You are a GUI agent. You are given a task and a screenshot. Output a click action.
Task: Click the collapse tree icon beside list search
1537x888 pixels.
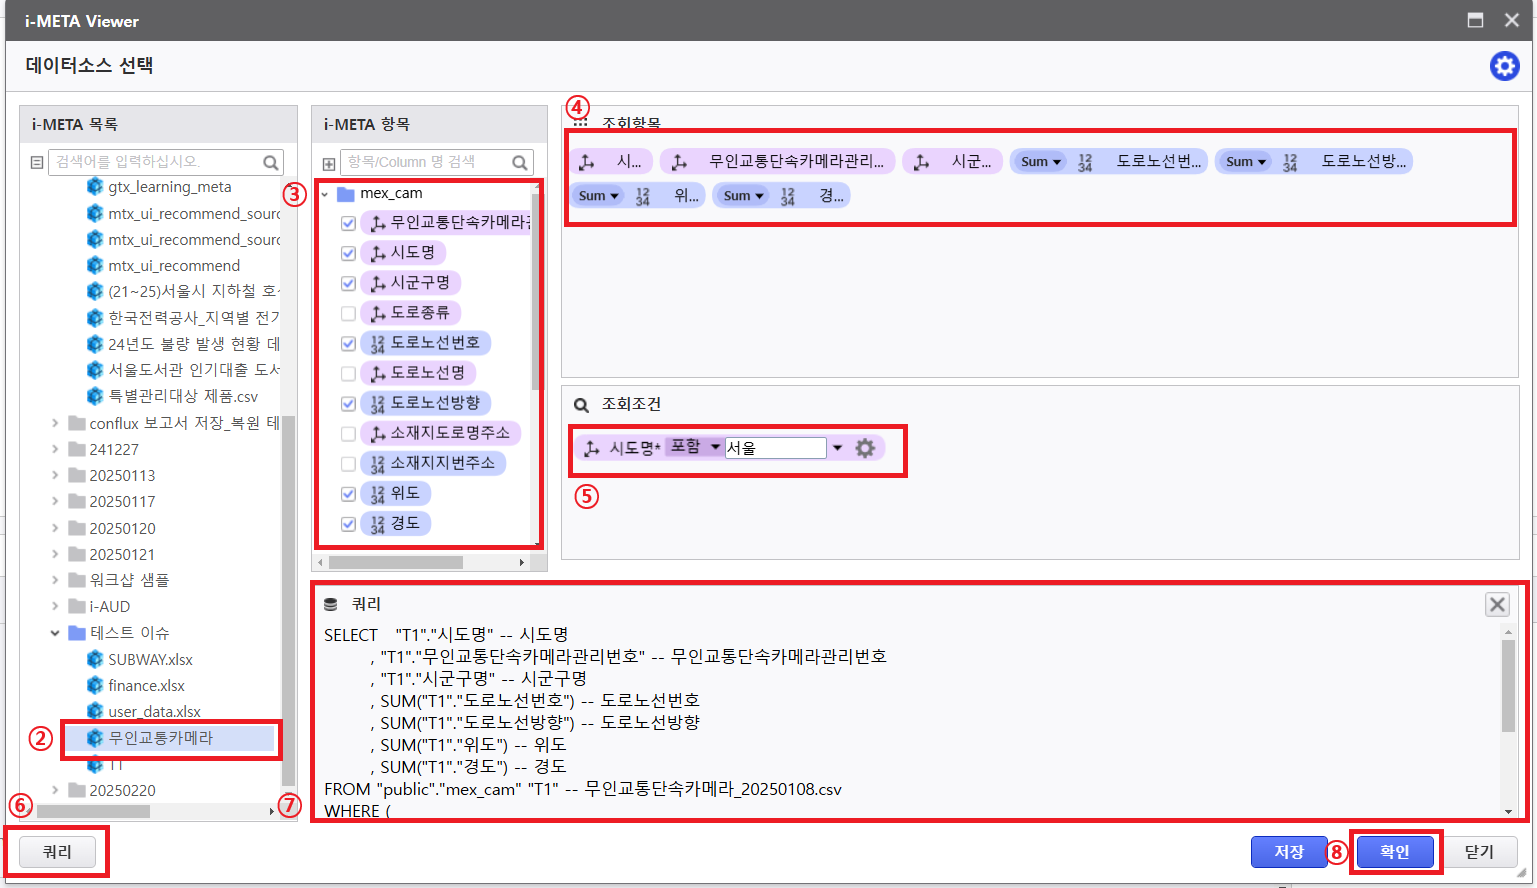tap(37, 162)
